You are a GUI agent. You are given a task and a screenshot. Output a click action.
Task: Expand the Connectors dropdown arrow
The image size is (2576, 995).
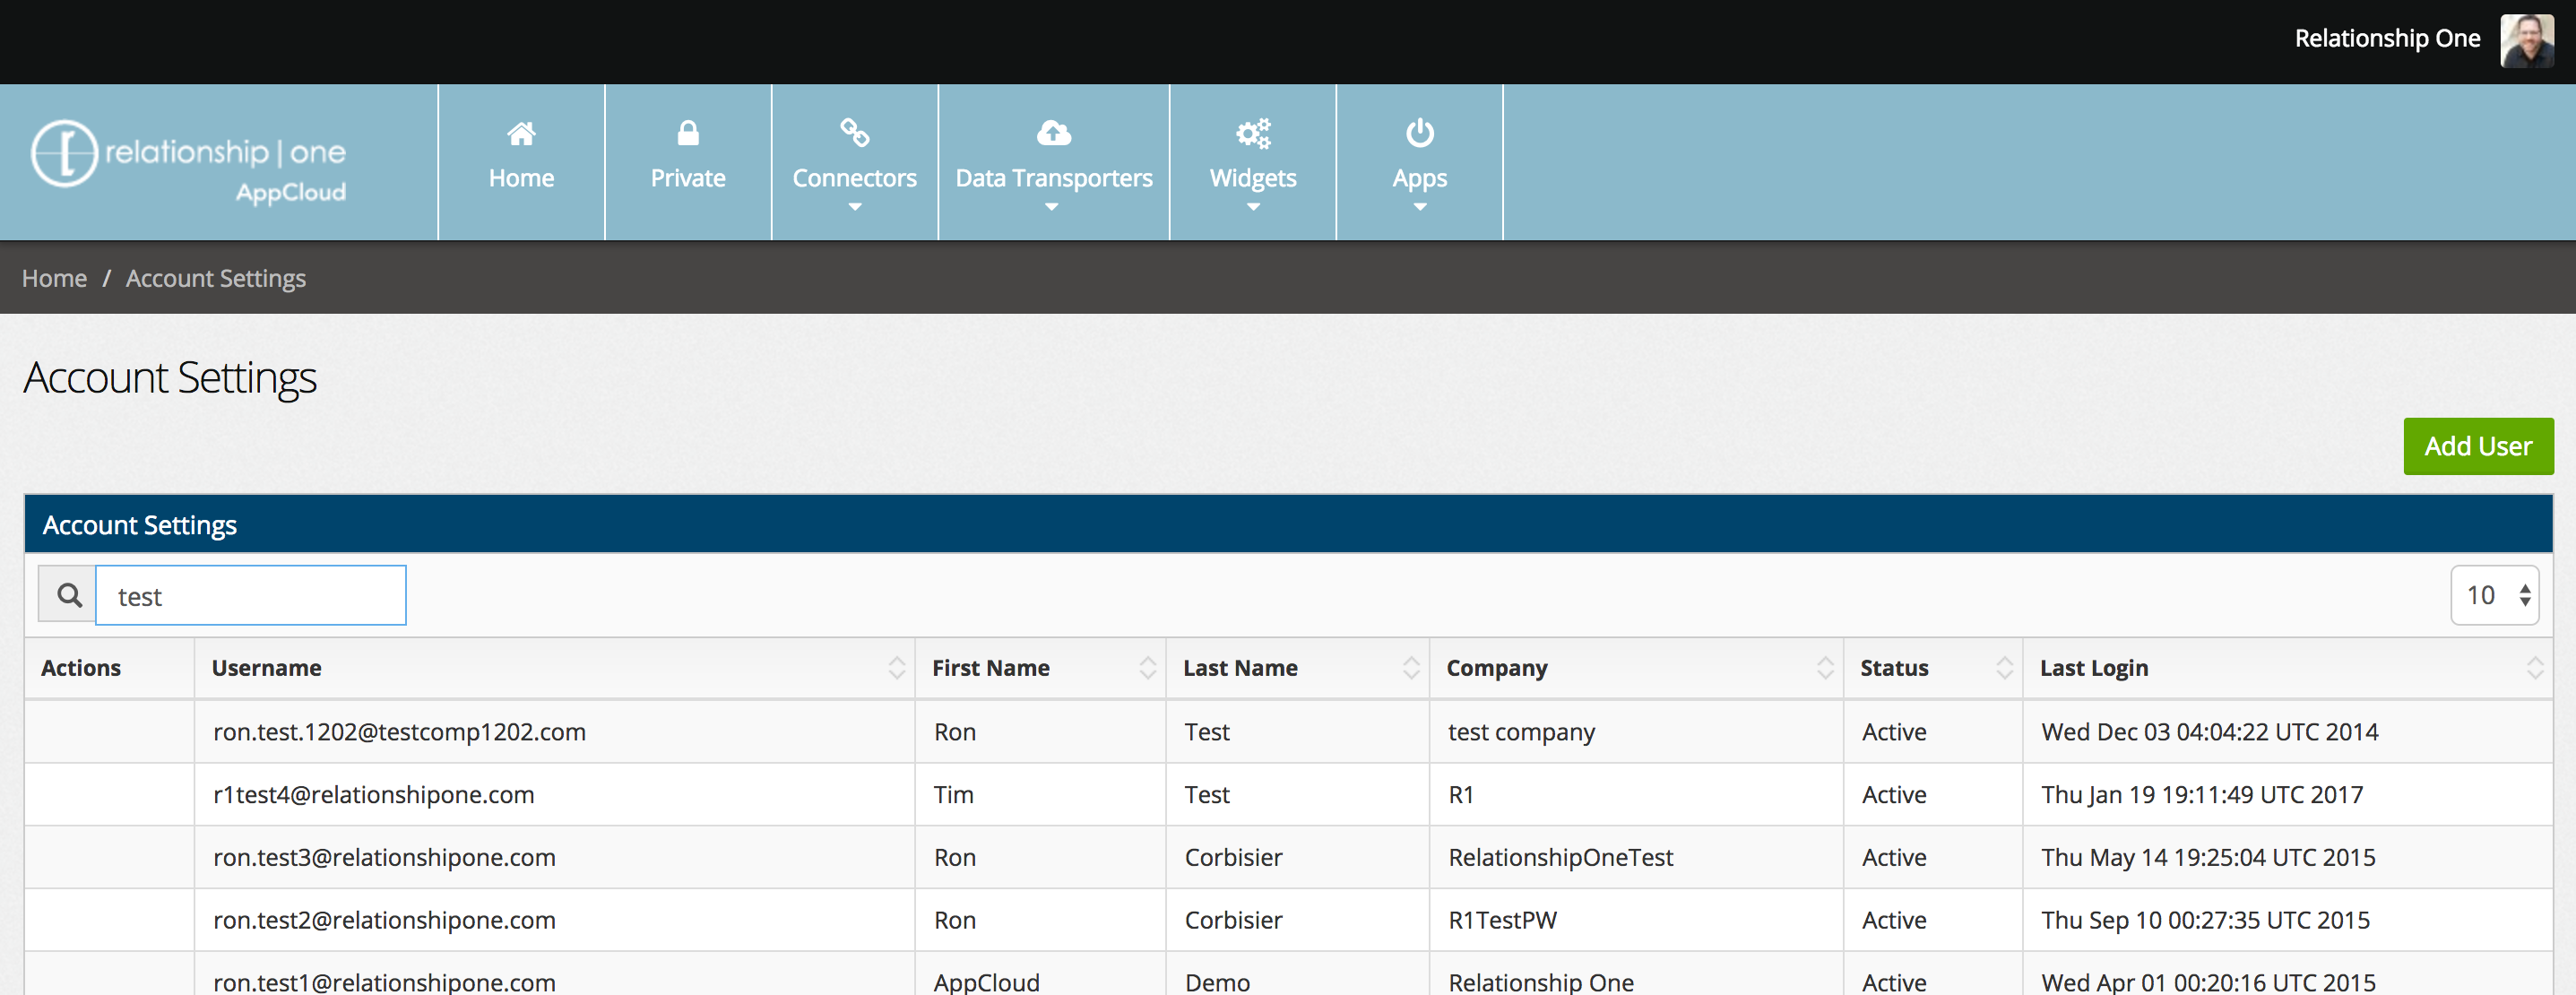click(x=854, y=207)
